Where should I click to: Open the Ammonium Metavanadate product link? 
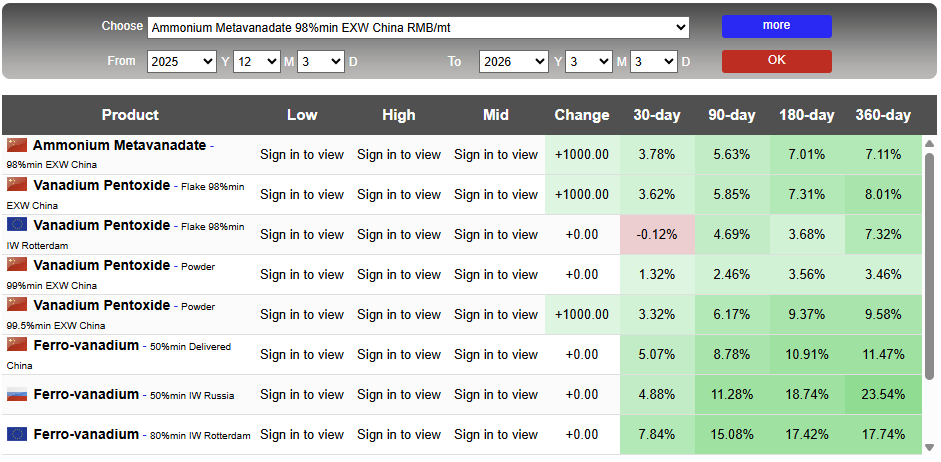tap(119, 145)
